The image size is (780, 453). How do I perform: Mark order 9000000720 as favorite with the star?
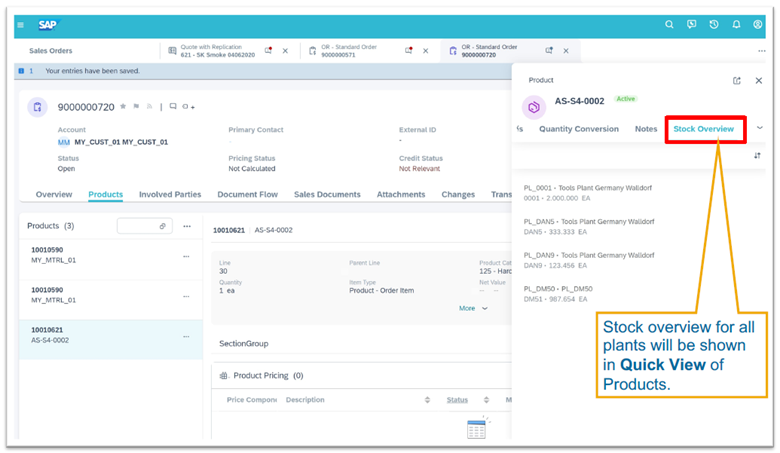click(123, 106)
